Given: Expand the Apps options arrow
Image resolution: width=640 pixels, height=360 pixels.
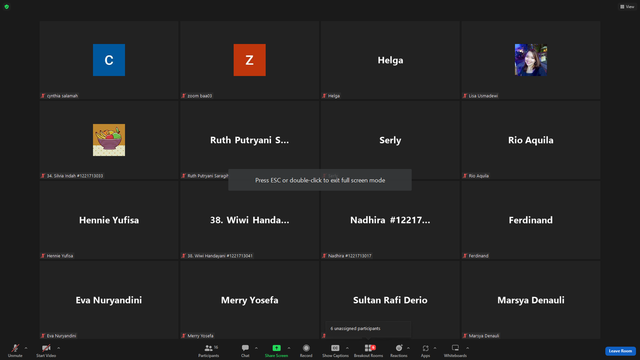Looking at the screenshot, I should (435, 348).
